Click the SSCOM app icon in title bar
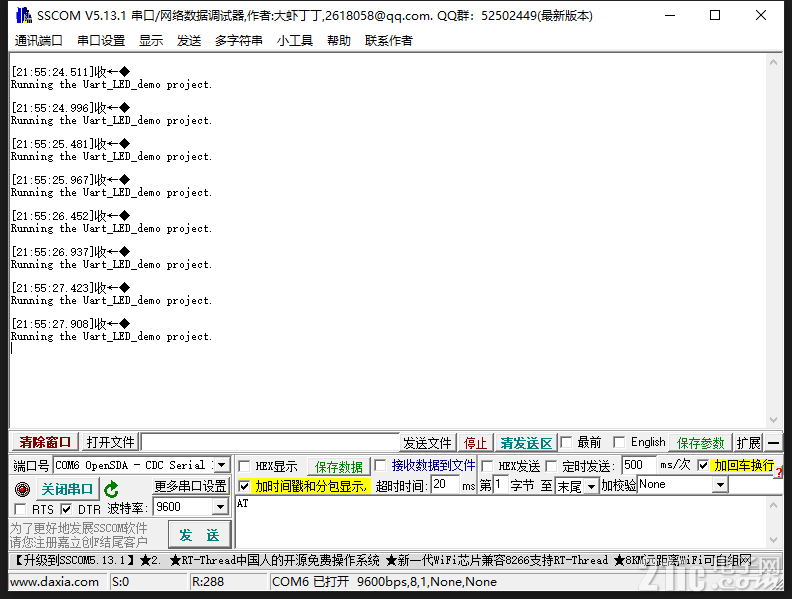This screenshot has width=792, height=599. (x=23, y=15)
